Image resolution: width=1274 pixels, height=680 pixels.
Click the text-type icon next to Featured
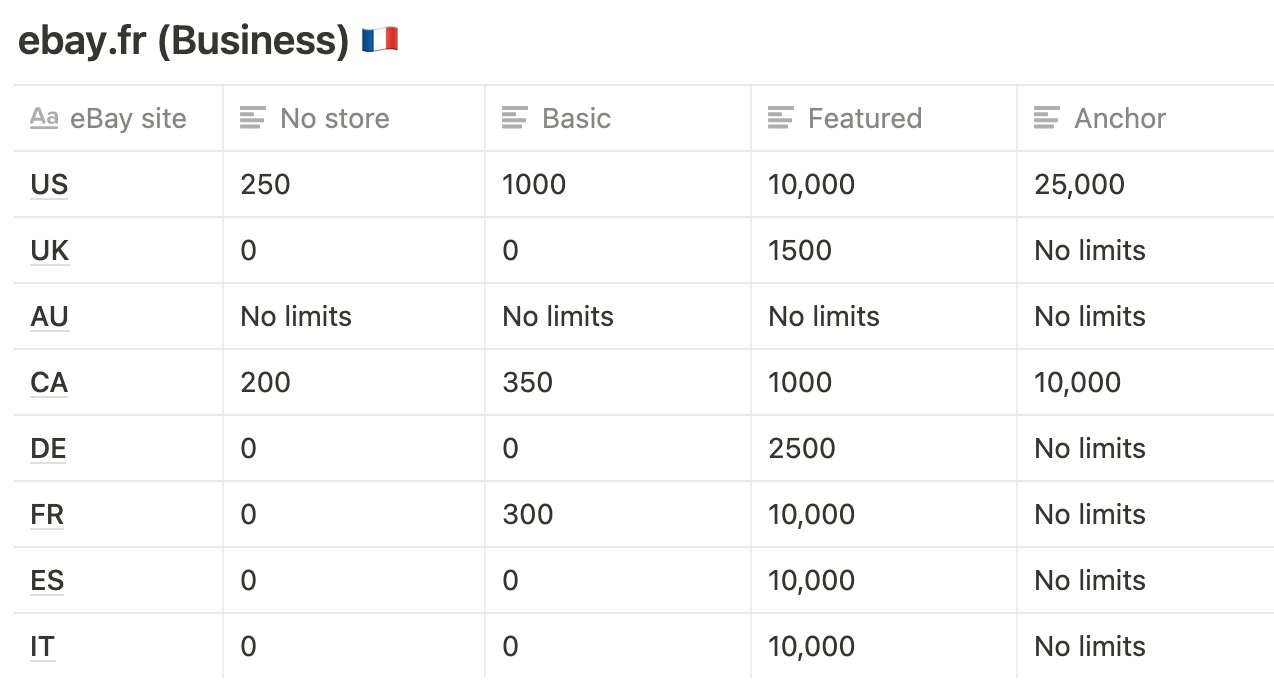pos(781,118)
